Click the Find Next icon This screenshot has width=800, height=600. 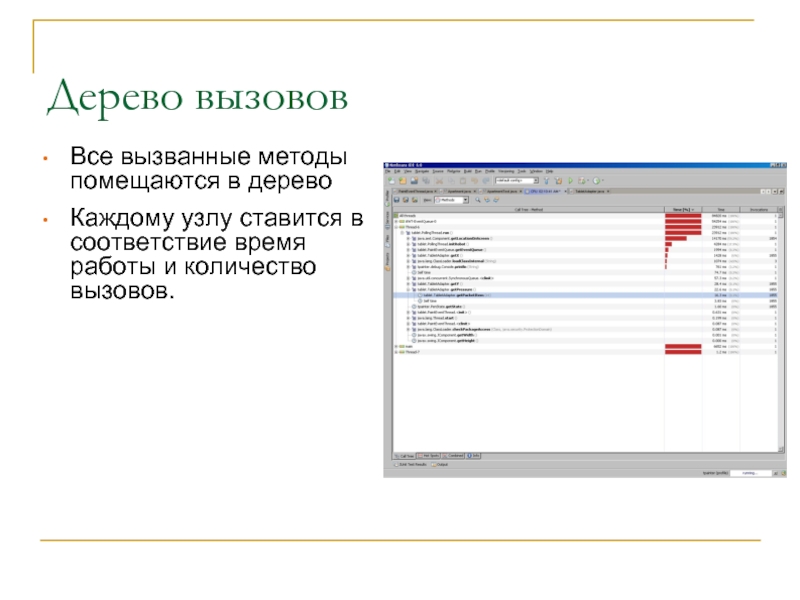pyautogui.click(x=496, y=200)
